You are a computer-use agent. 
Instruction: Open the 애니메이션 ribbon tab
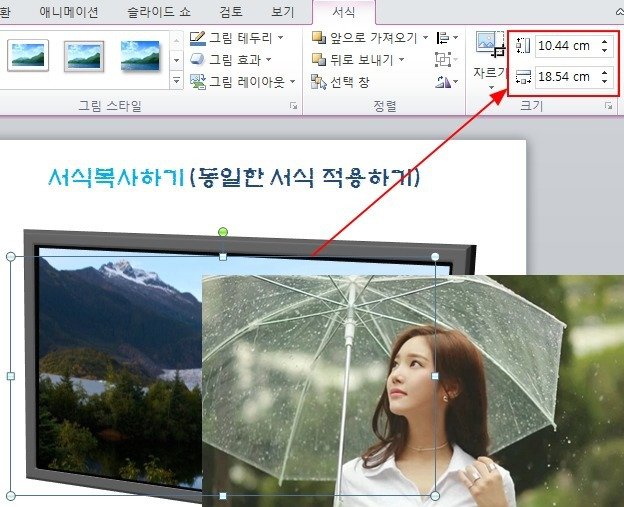coord(68,12)
